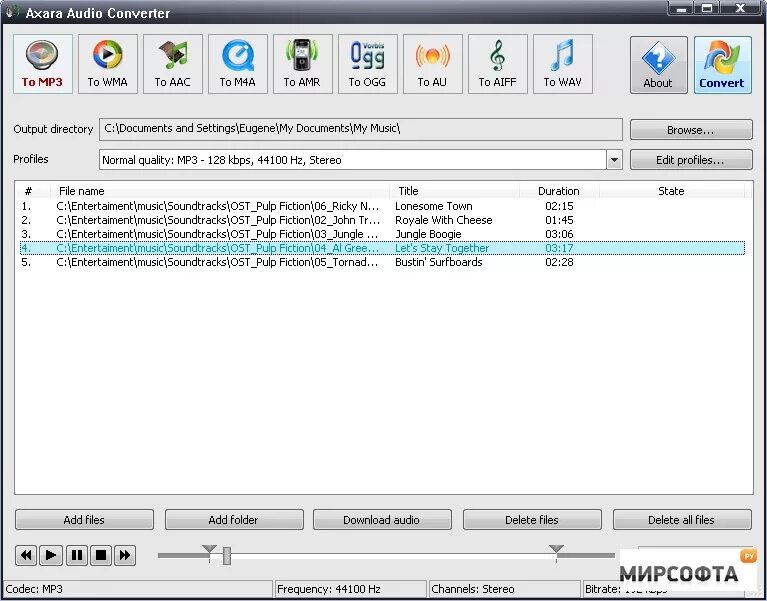Open the Profiles dropdown arrow

pos(614,160)
